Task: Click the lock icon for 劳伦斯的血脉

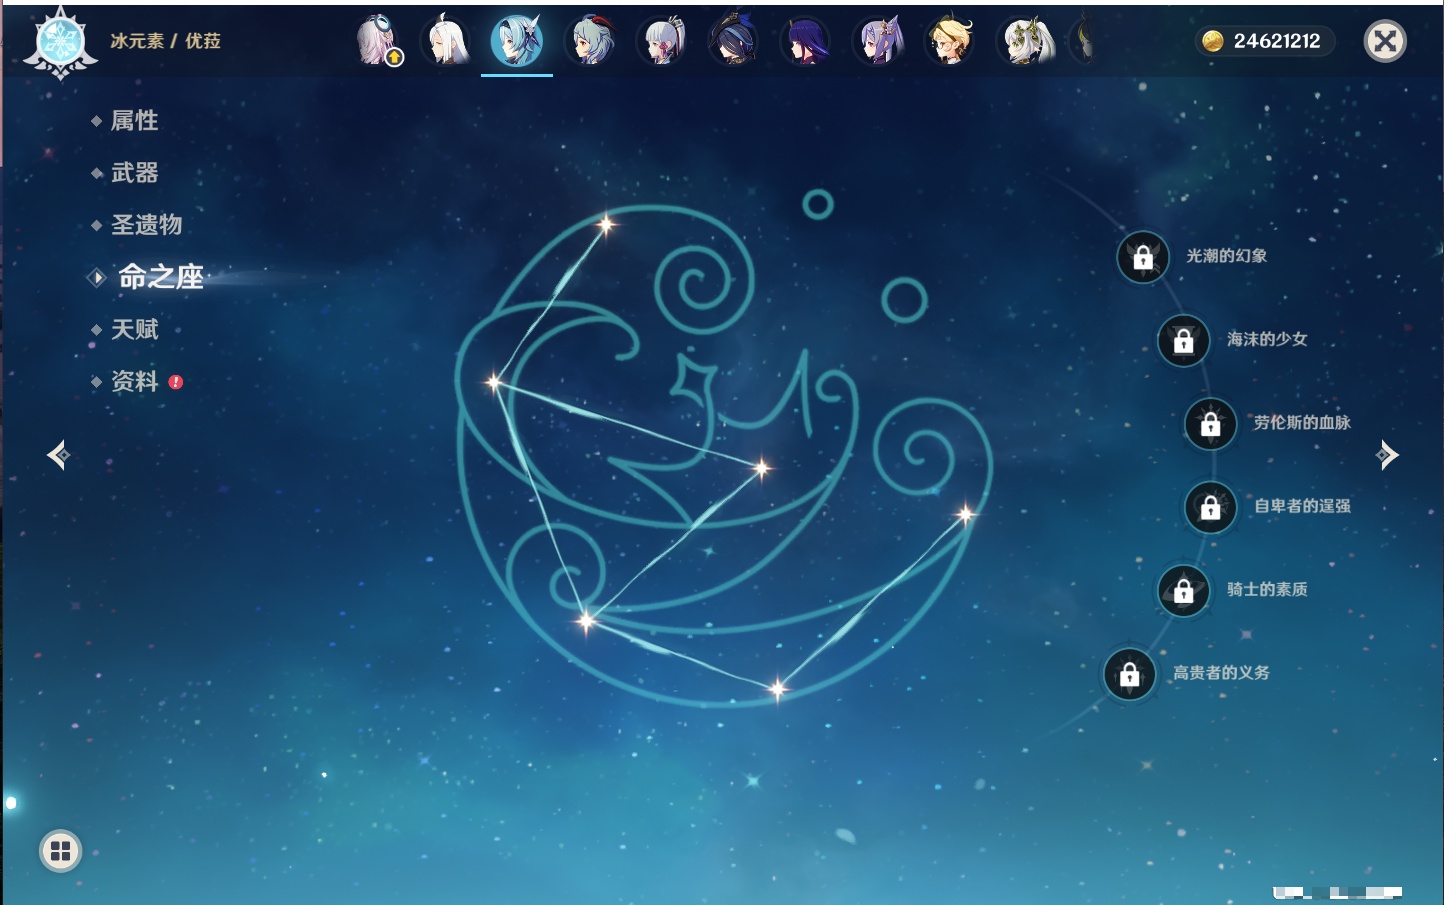Action: tap(1210, 424)
